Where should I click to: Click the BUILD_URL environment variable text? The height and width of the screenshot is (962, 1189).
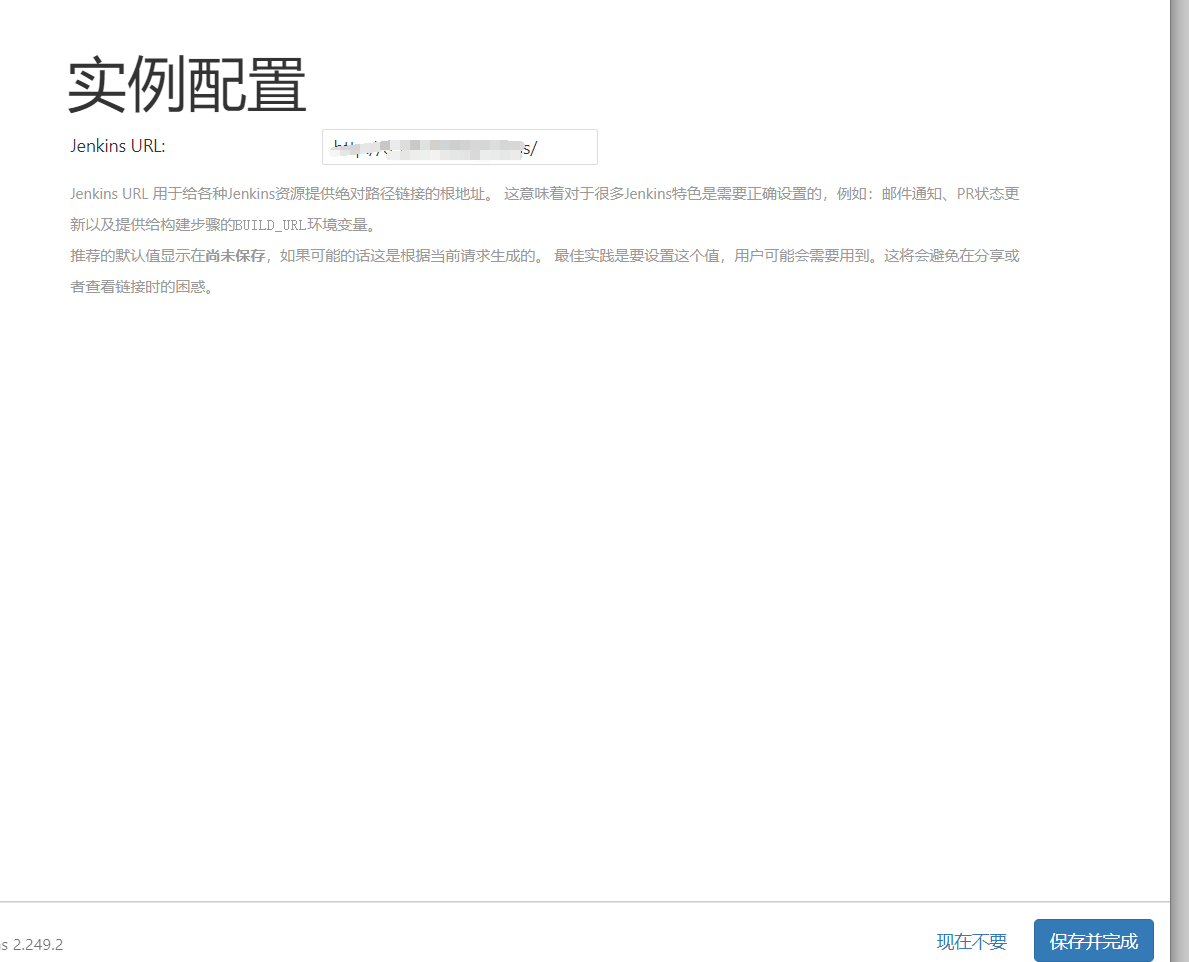click(x=270, y=225)
